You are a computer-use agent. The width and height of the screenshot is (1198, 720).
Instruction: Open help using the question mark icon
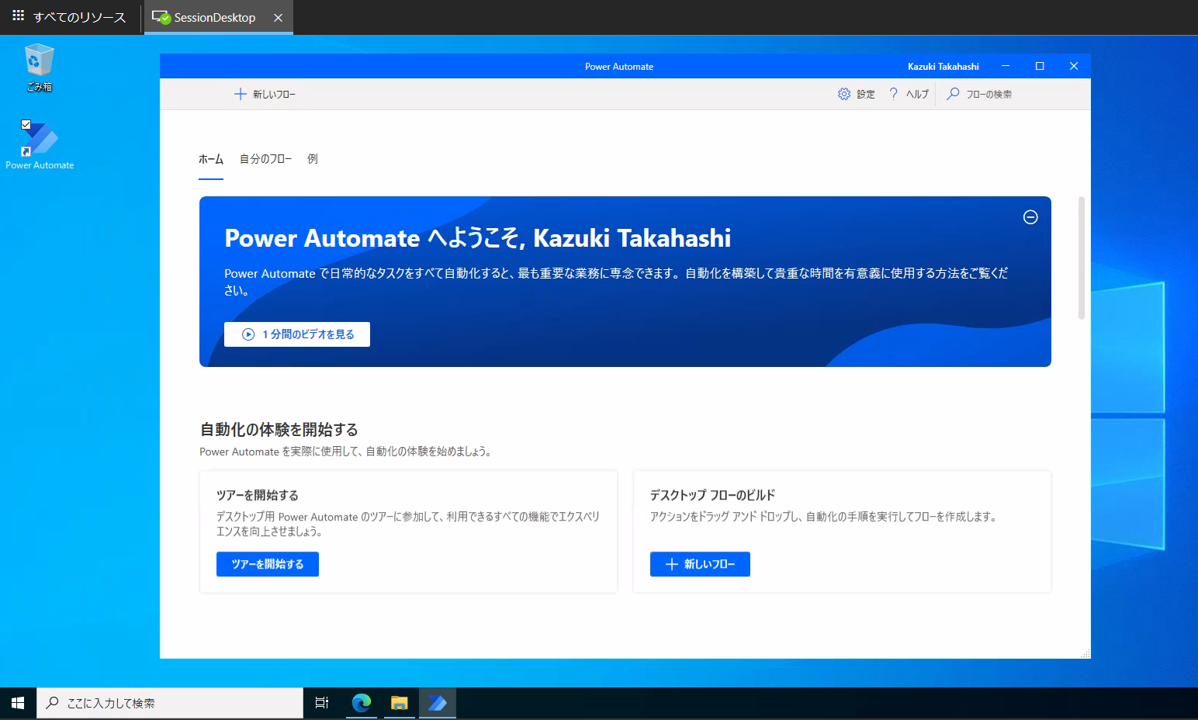[893, 93]
